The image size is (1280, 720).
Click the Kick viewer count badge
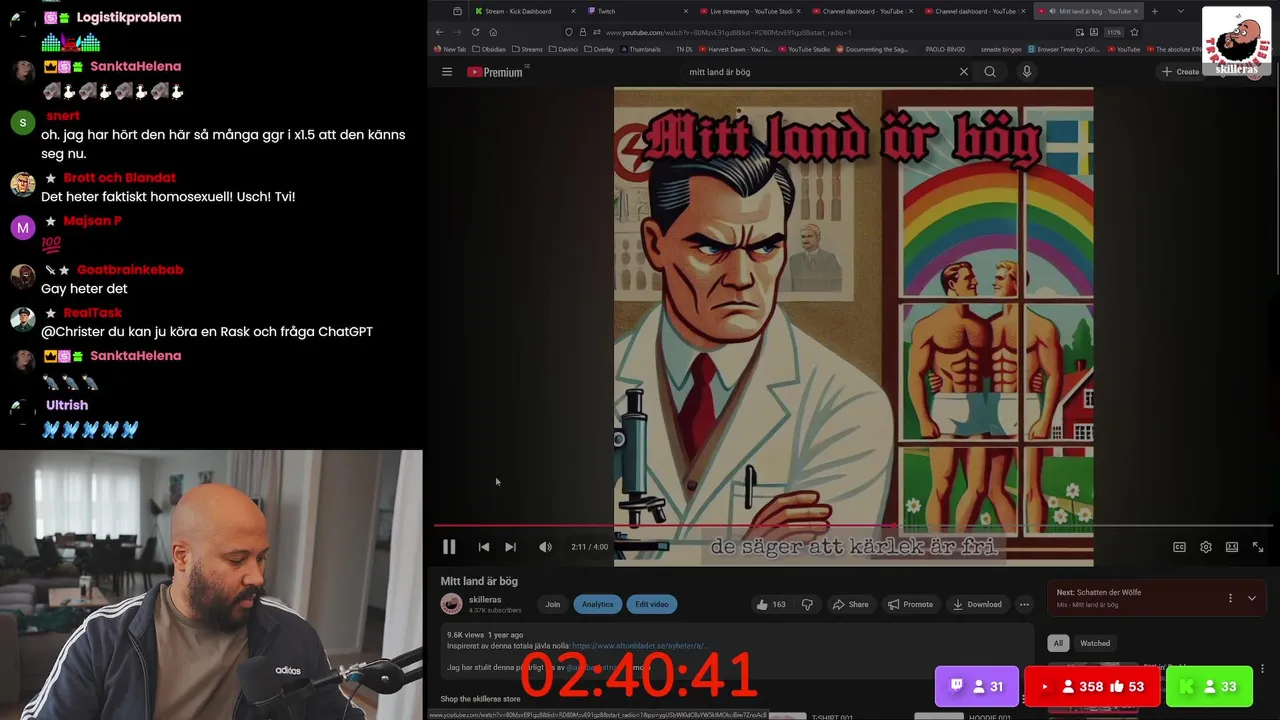pyautogui.click(x=1208, y=687)
